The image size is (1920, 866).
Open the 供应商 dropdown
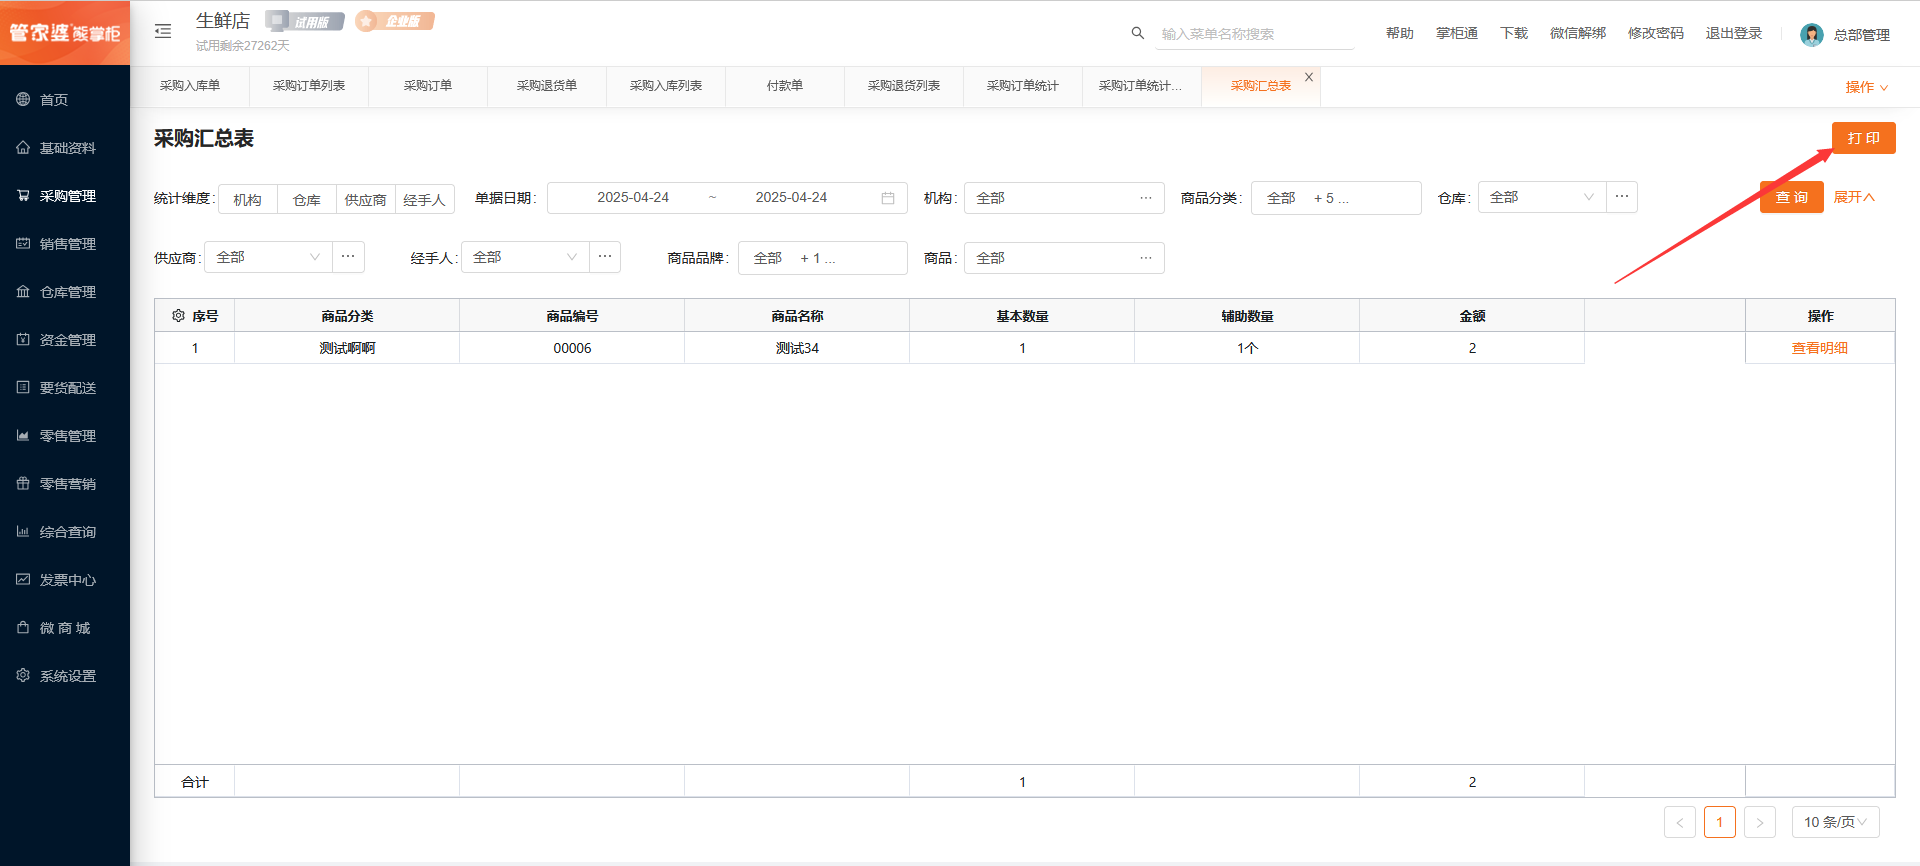268,257
